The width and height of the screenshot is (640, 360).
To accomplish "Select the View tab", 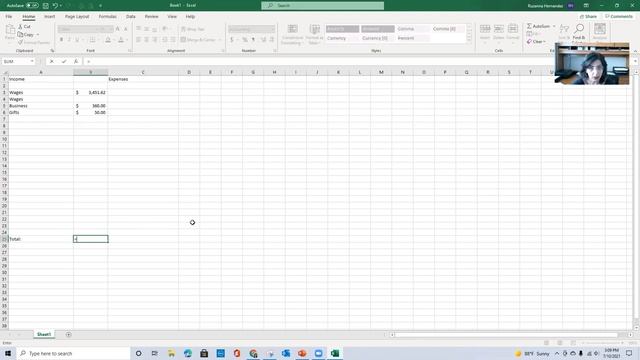I will pos(172,16).
